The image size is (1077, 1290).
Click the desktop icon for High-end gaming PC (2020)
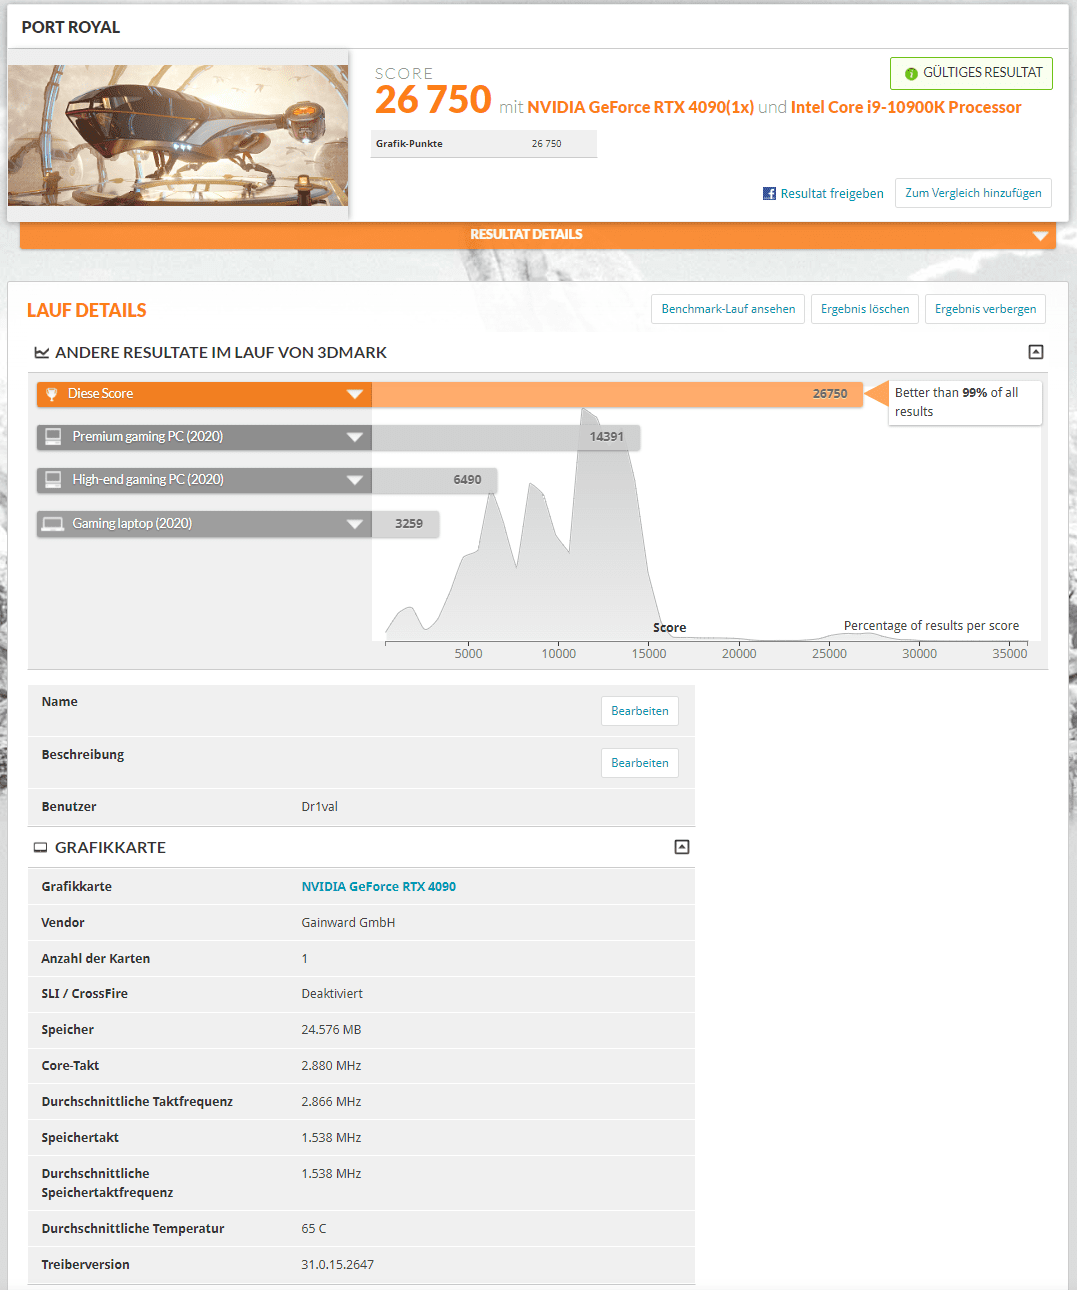[53, 480]
